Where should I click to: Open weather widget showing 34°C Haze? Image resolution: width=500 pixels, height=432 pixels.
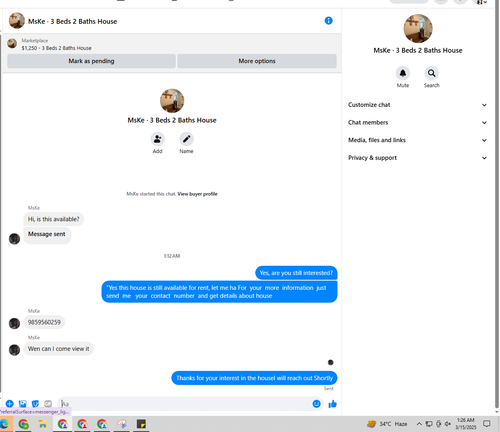click(387, 424)
